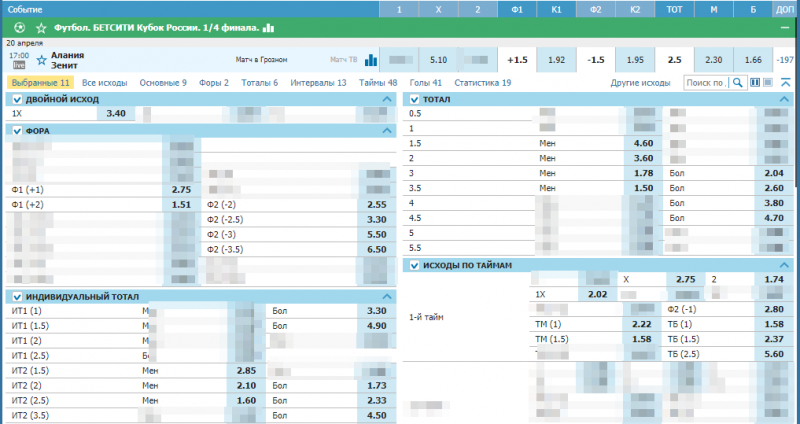Toggle the ДВОЙНОЙ ИСХОД checkbox

click(x=17, y=100)
